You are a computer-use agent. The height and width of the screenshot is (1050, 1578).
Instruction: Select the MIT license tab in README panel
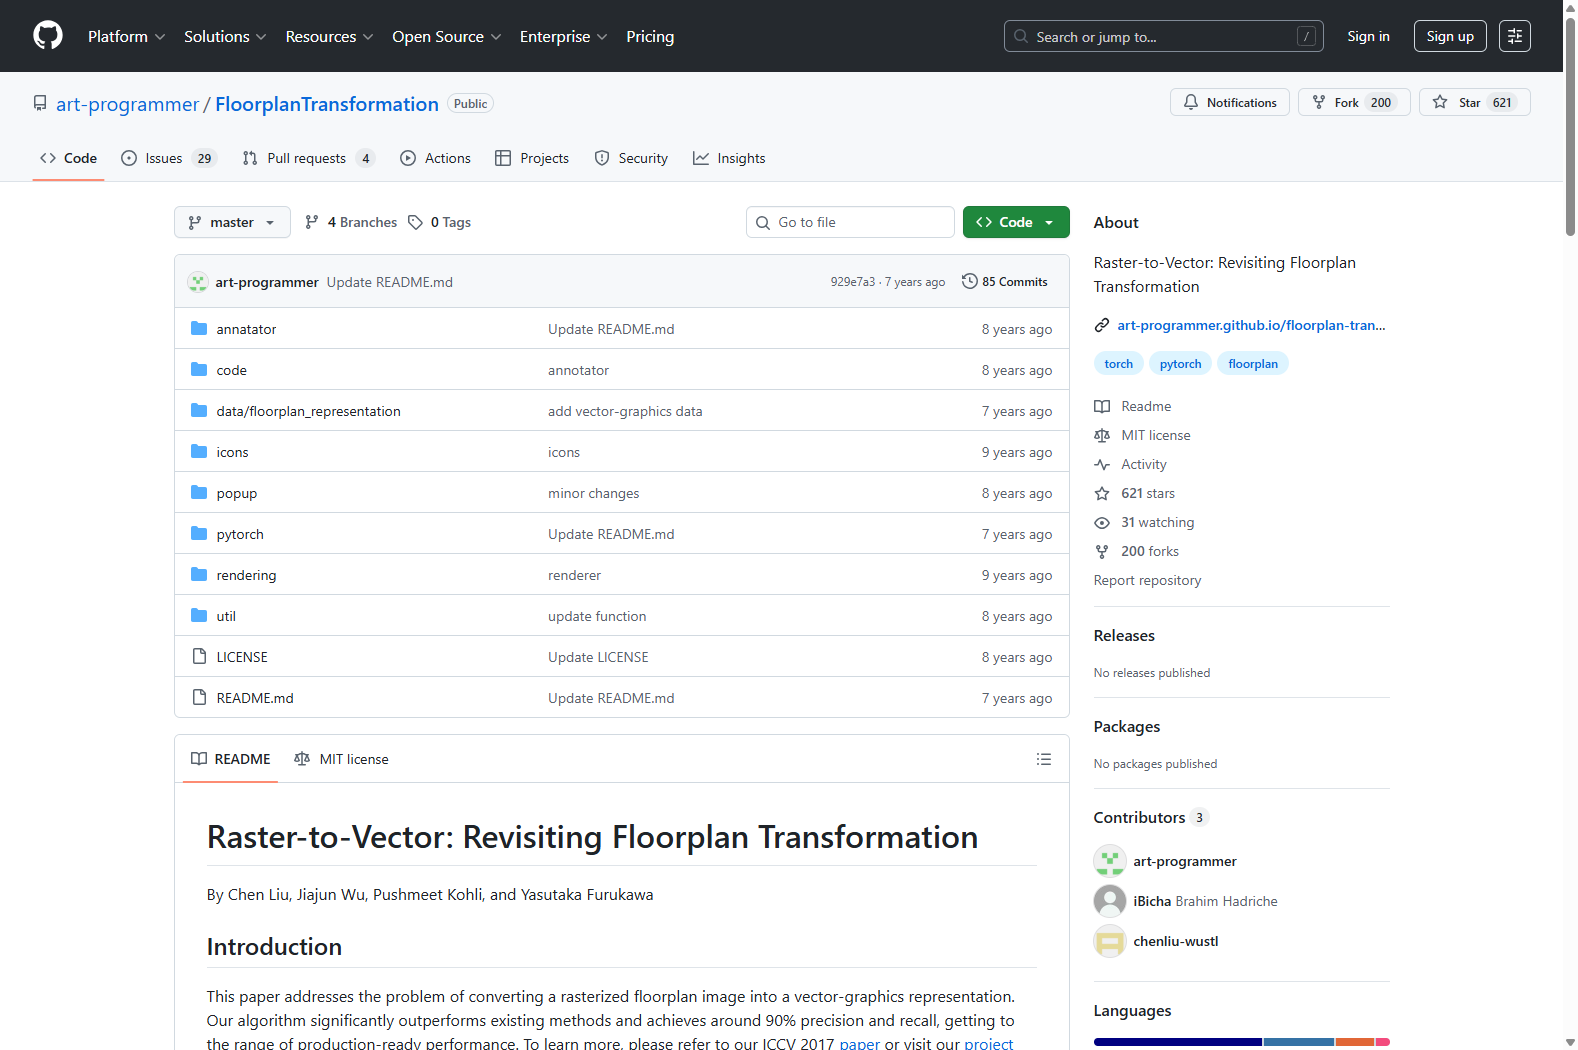341,759
